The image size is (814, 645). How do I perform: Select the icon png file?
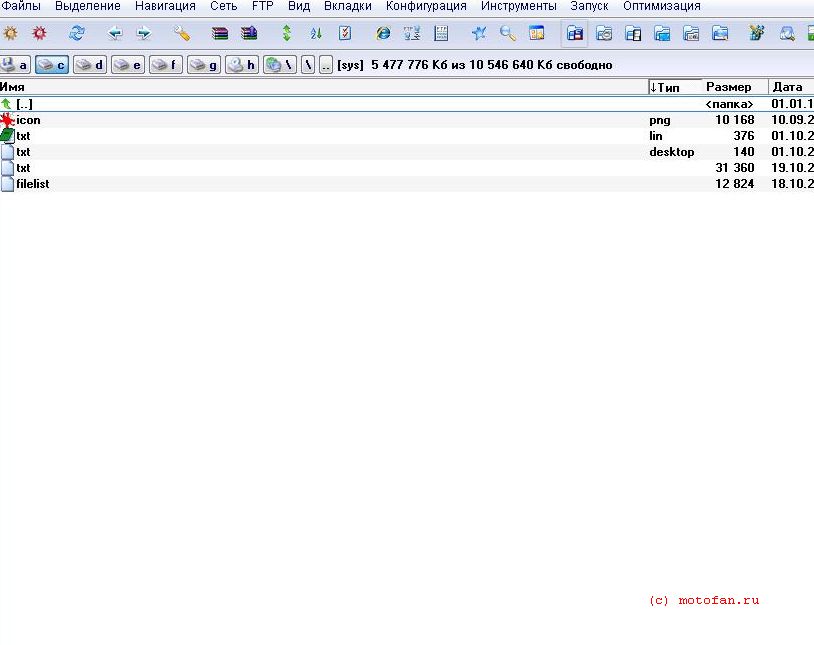click(x=407, y=120)
